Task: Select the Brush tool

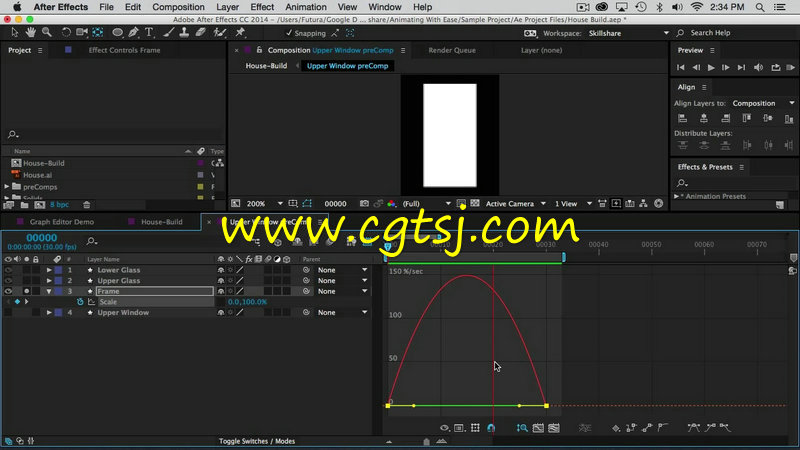Action: pyautogui.click(x=168, y=33)
